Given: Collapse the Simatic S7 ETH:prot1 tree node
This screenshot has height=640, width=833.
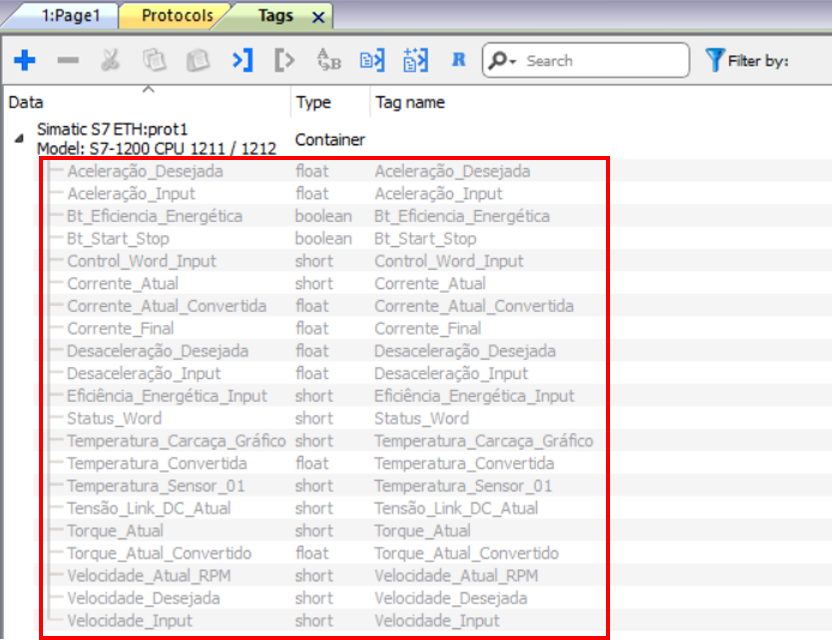Looking at the screenshot, I should tap(19, 139).
